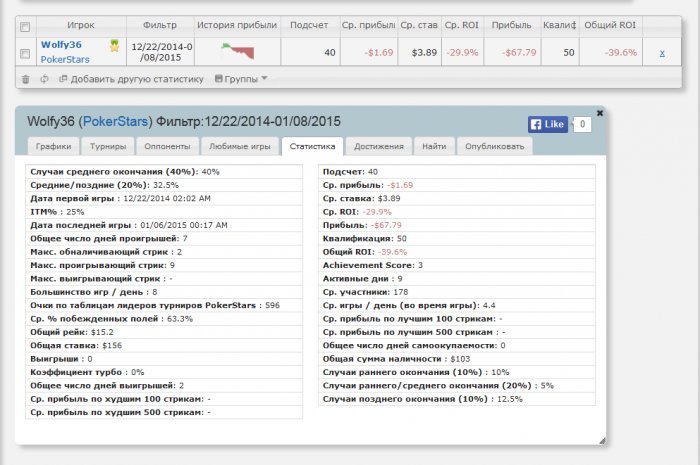Click Добавить другую статистику link
The height and width of the screenshot is (465, 700).
(132, 79)
